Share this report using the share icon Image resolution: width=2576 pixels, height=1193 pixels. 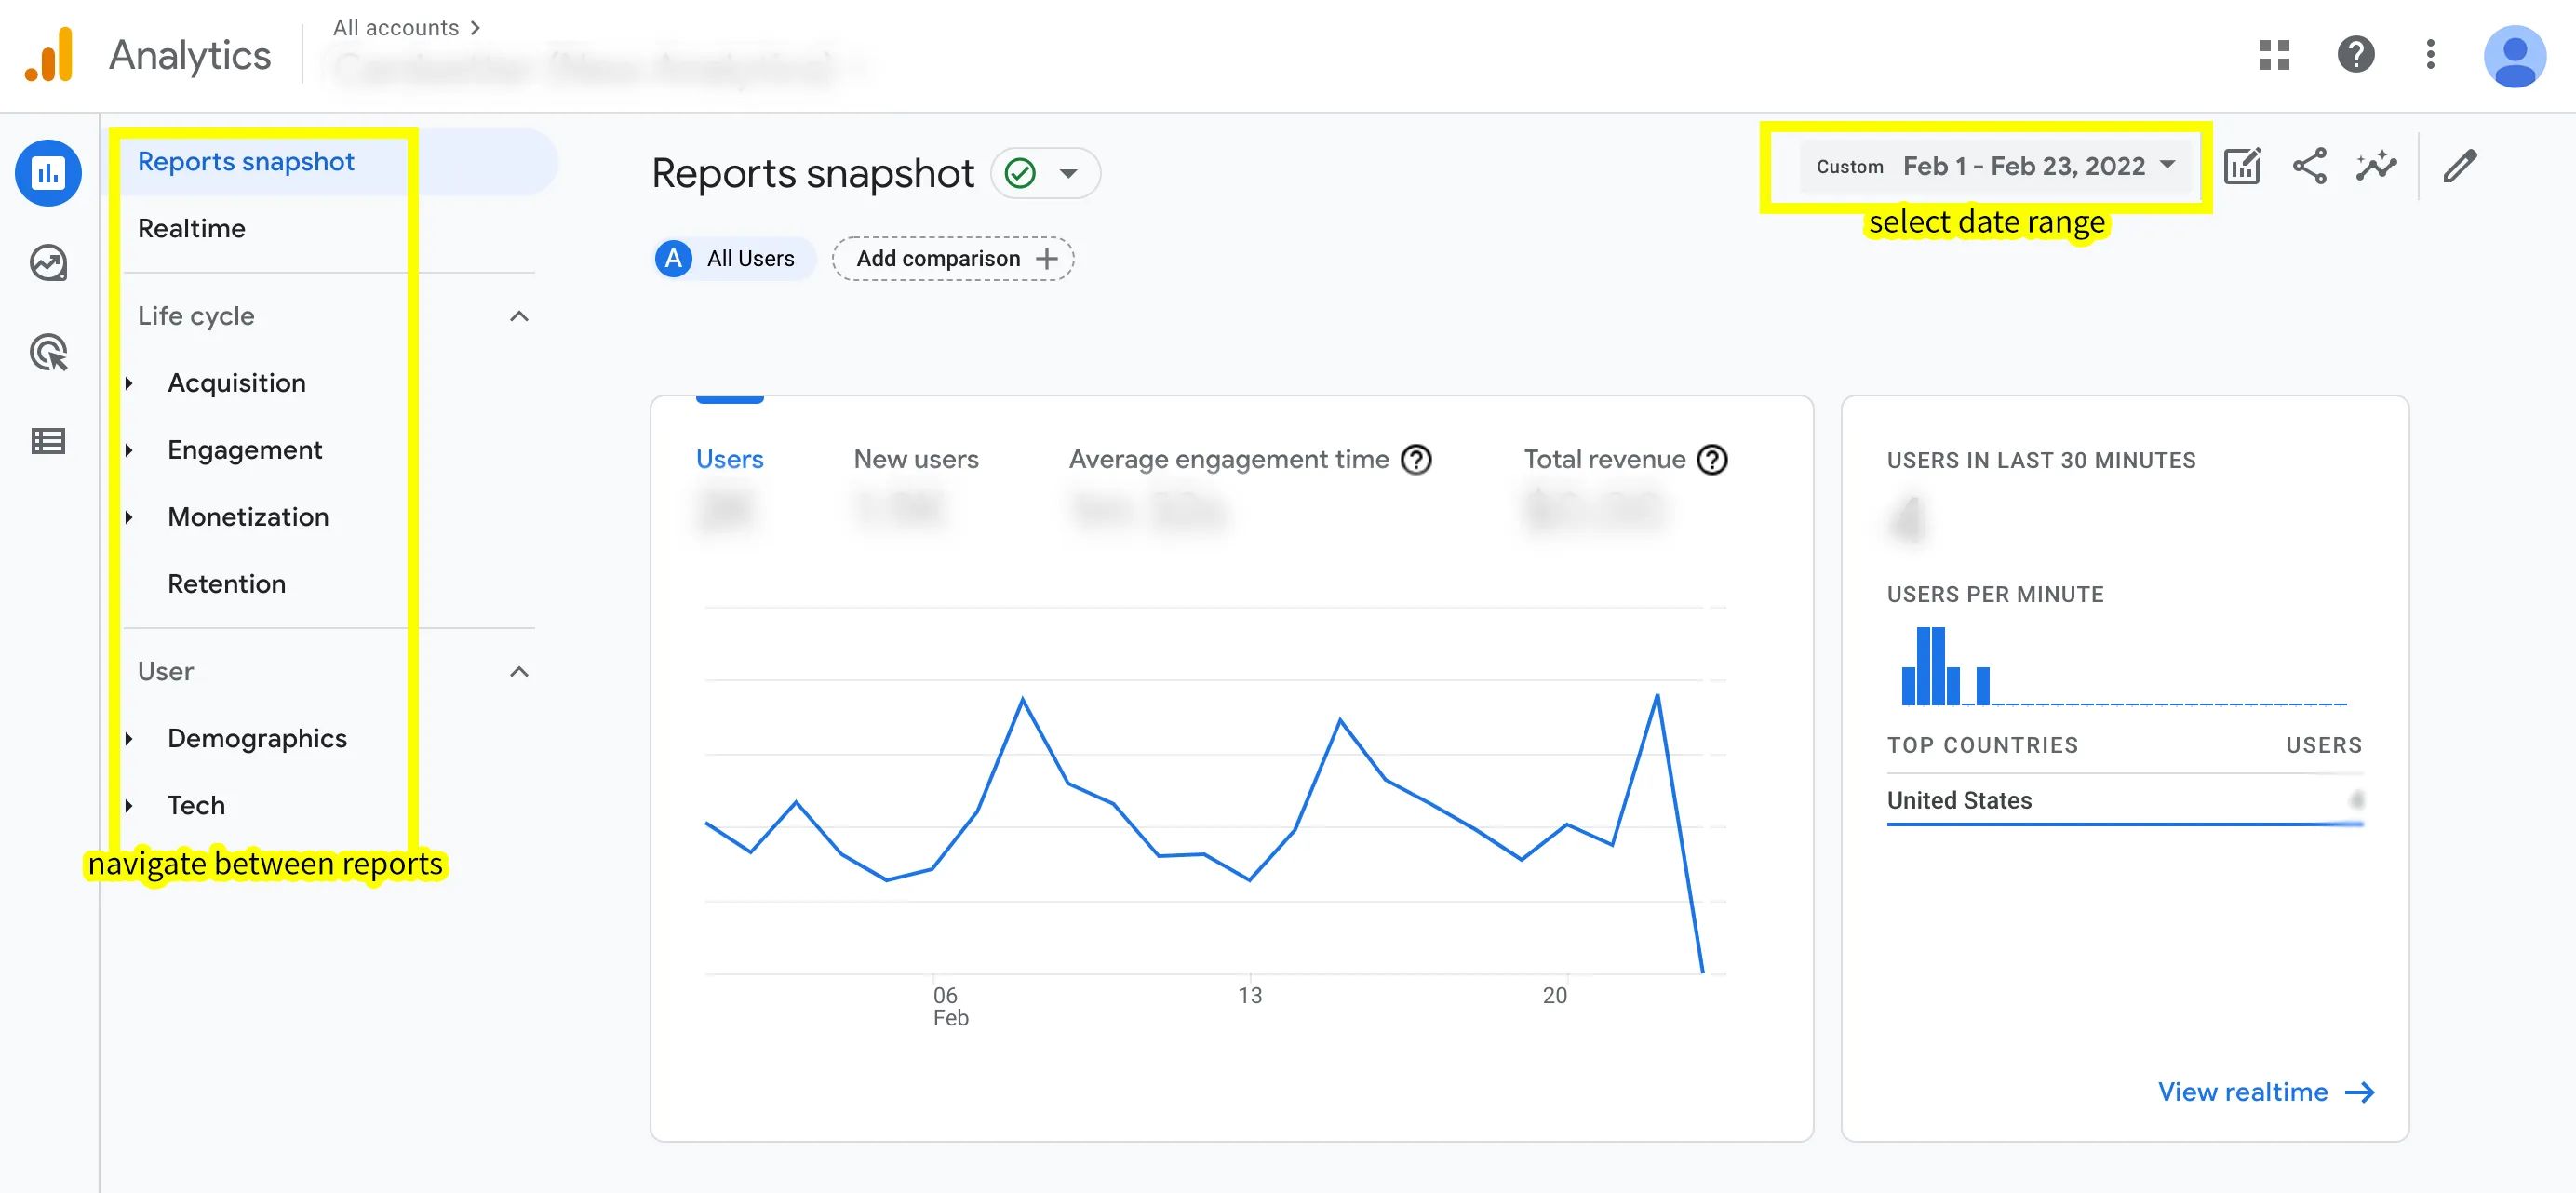coord(2310,166)
